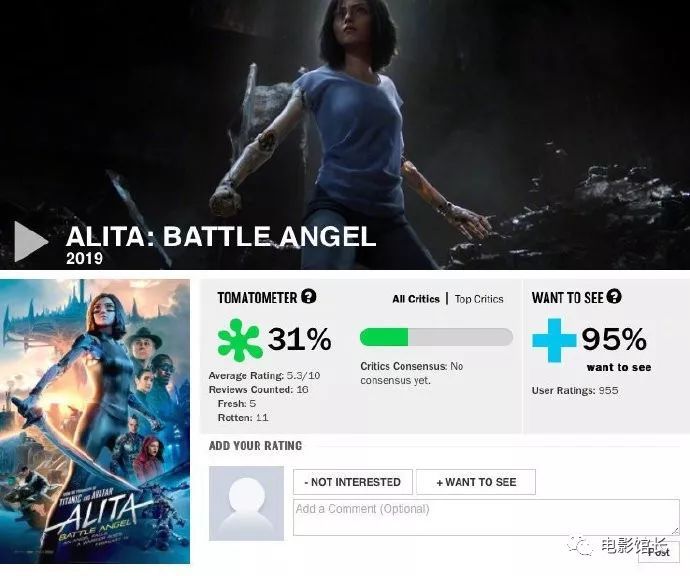Open the Alita movie poster thumbnail
Image resolution: width=690 pixels, height=576 pixels.
click(x=95, y=421)
